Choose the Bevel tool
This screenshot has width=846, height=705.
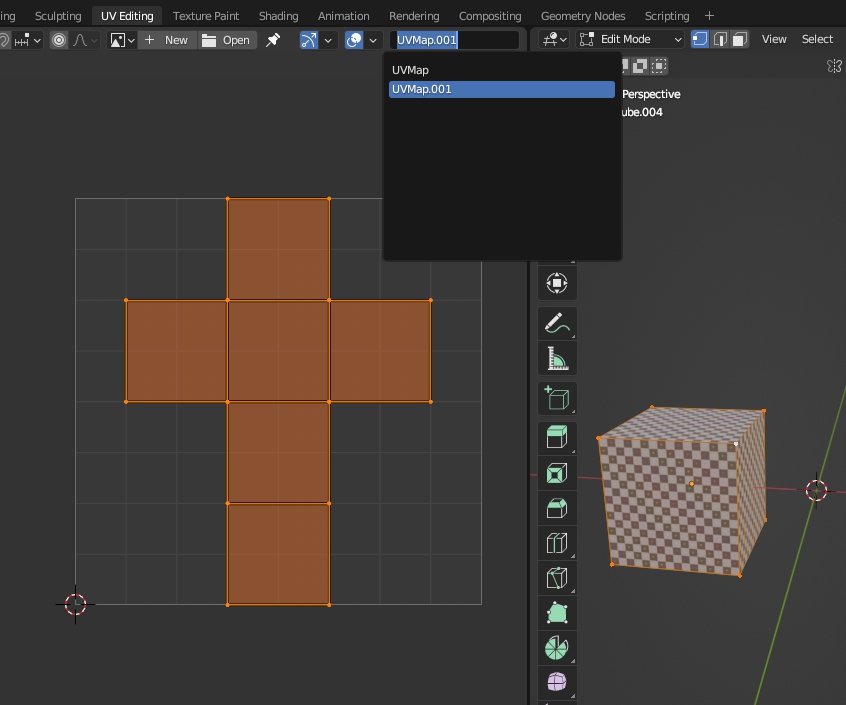[557, 508]
